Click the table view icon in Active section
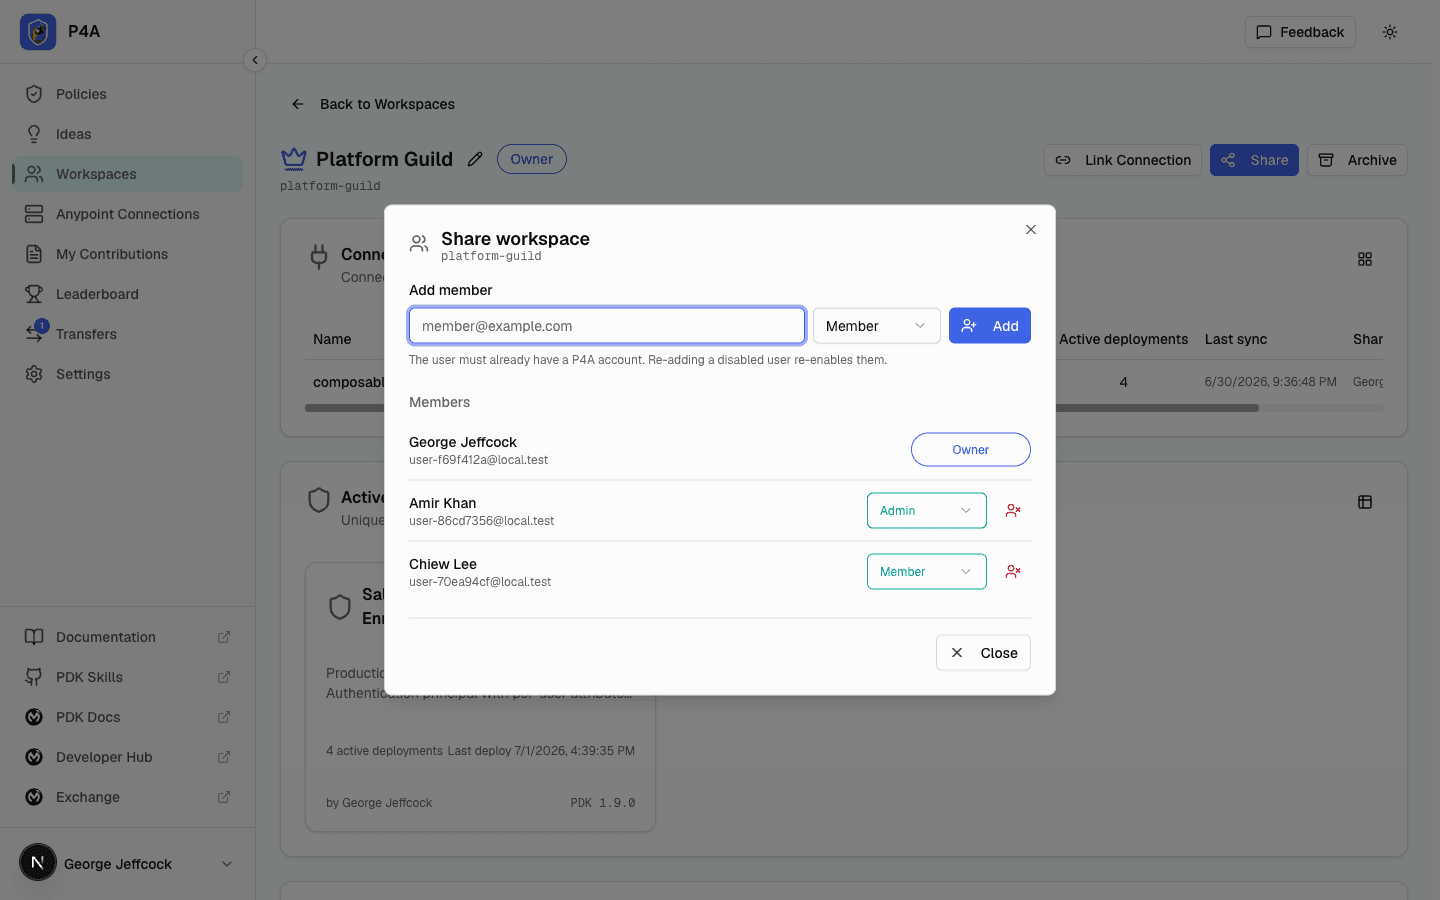Viewport: 1440px width, 900px height. (x=1365, y=502)
